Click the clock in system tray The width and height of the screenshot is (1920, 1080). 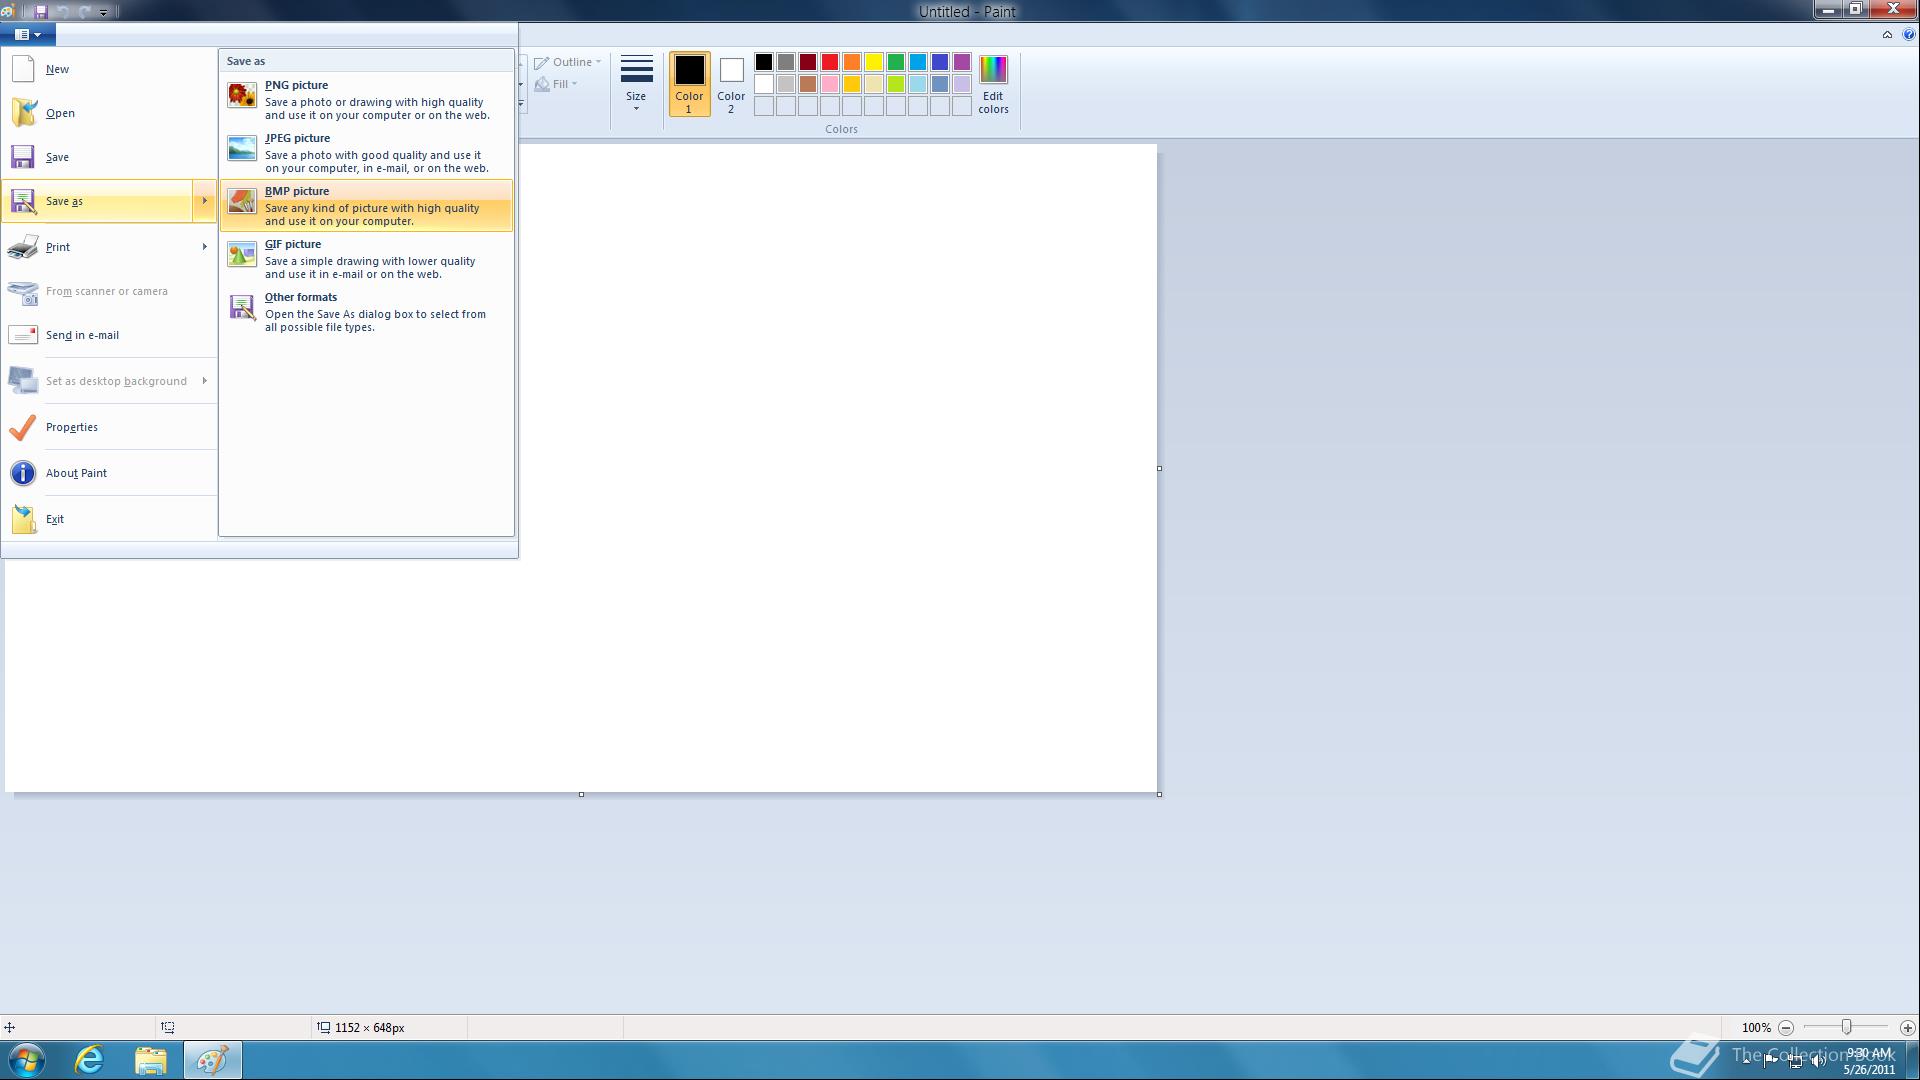(x=1869, y=1061)
